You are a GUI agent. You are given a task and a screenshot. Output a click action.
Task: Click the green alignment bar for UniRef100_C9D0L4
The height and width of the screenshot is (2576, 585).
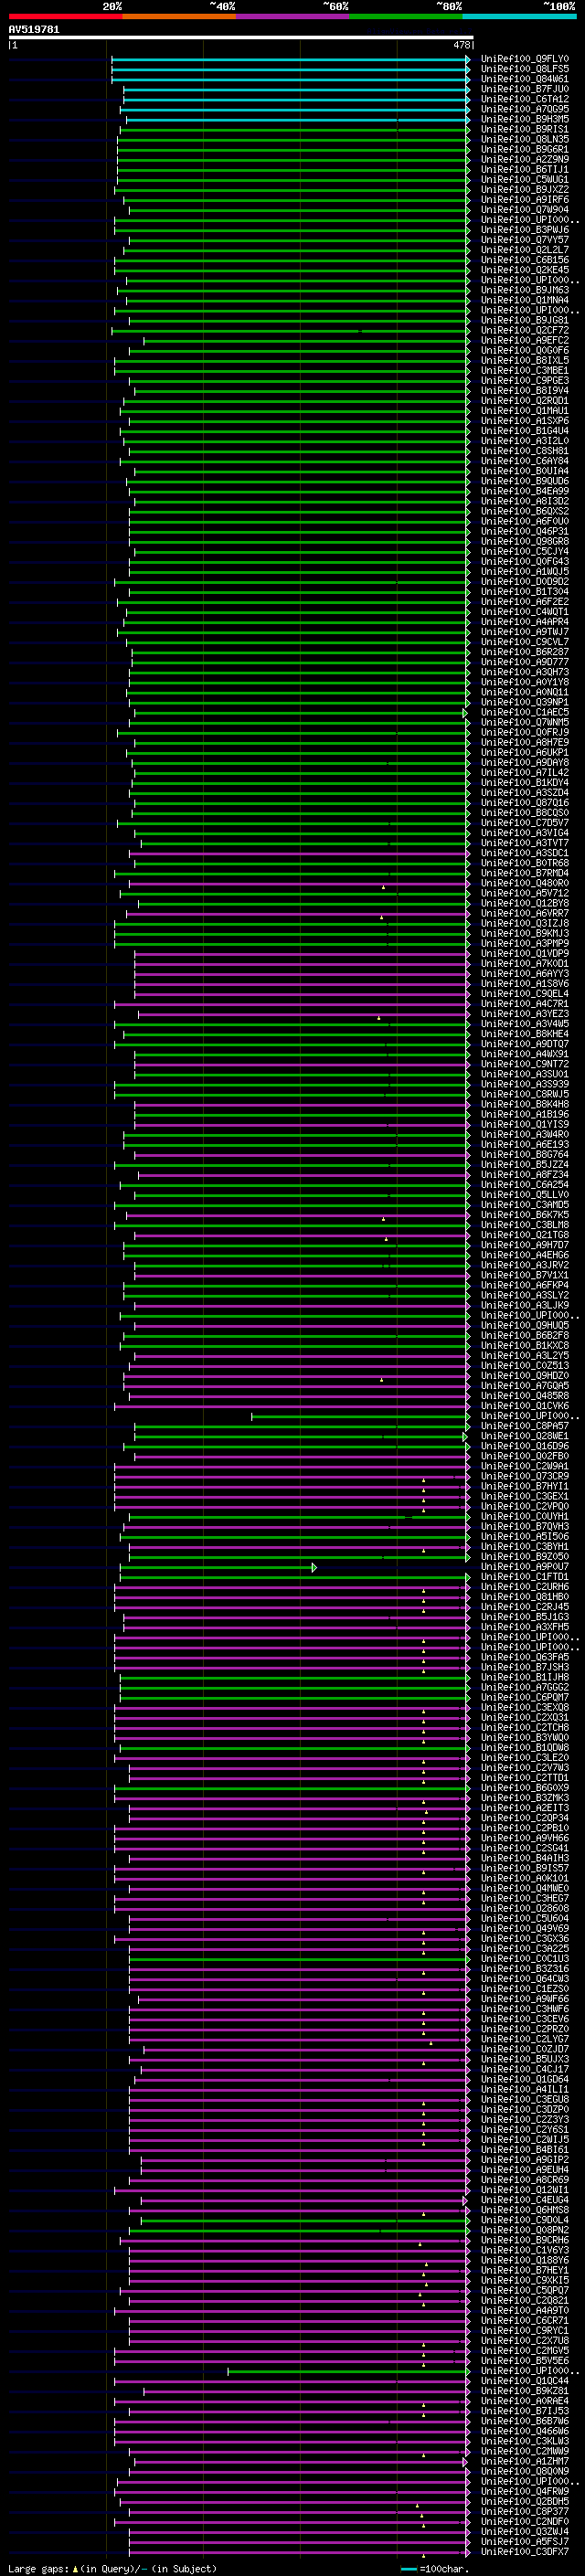(x=305, y=2220)
